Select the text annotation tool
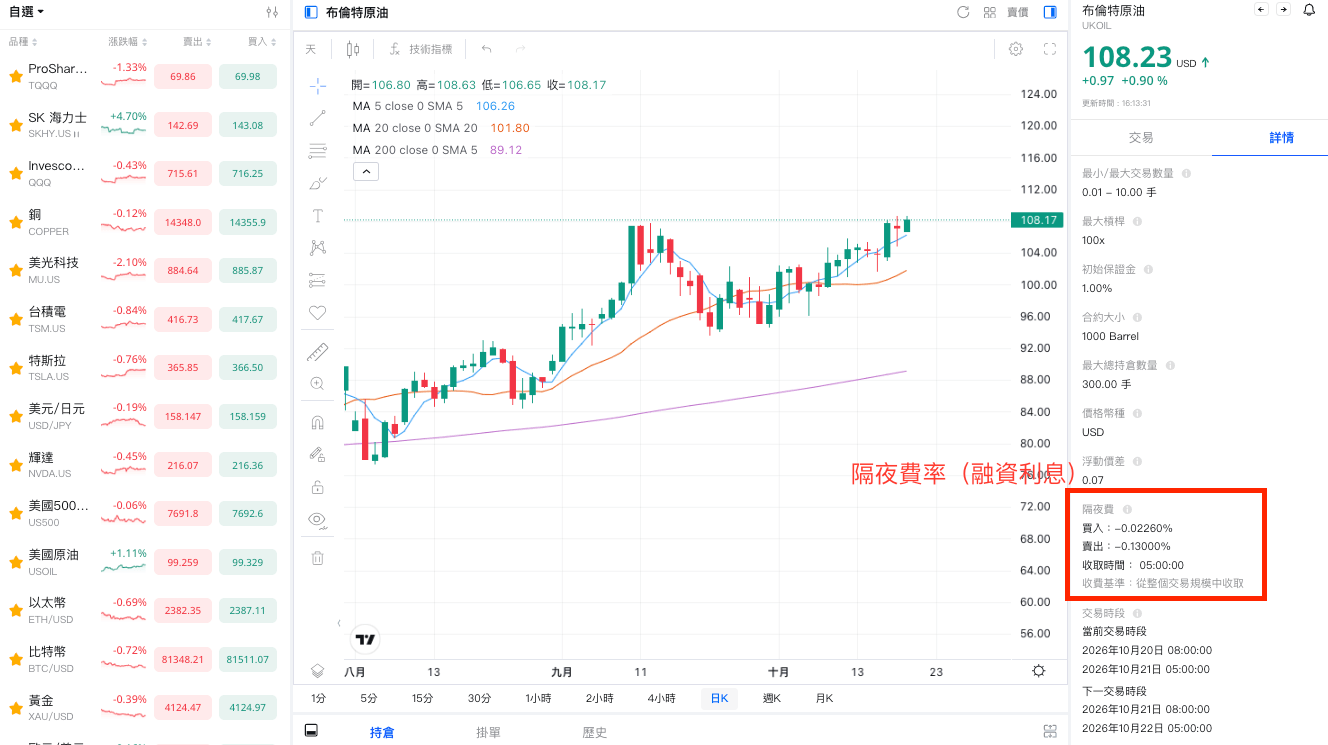Image resolution: width=1328 pixels, height=745 pixels. [x=318, y=215]
